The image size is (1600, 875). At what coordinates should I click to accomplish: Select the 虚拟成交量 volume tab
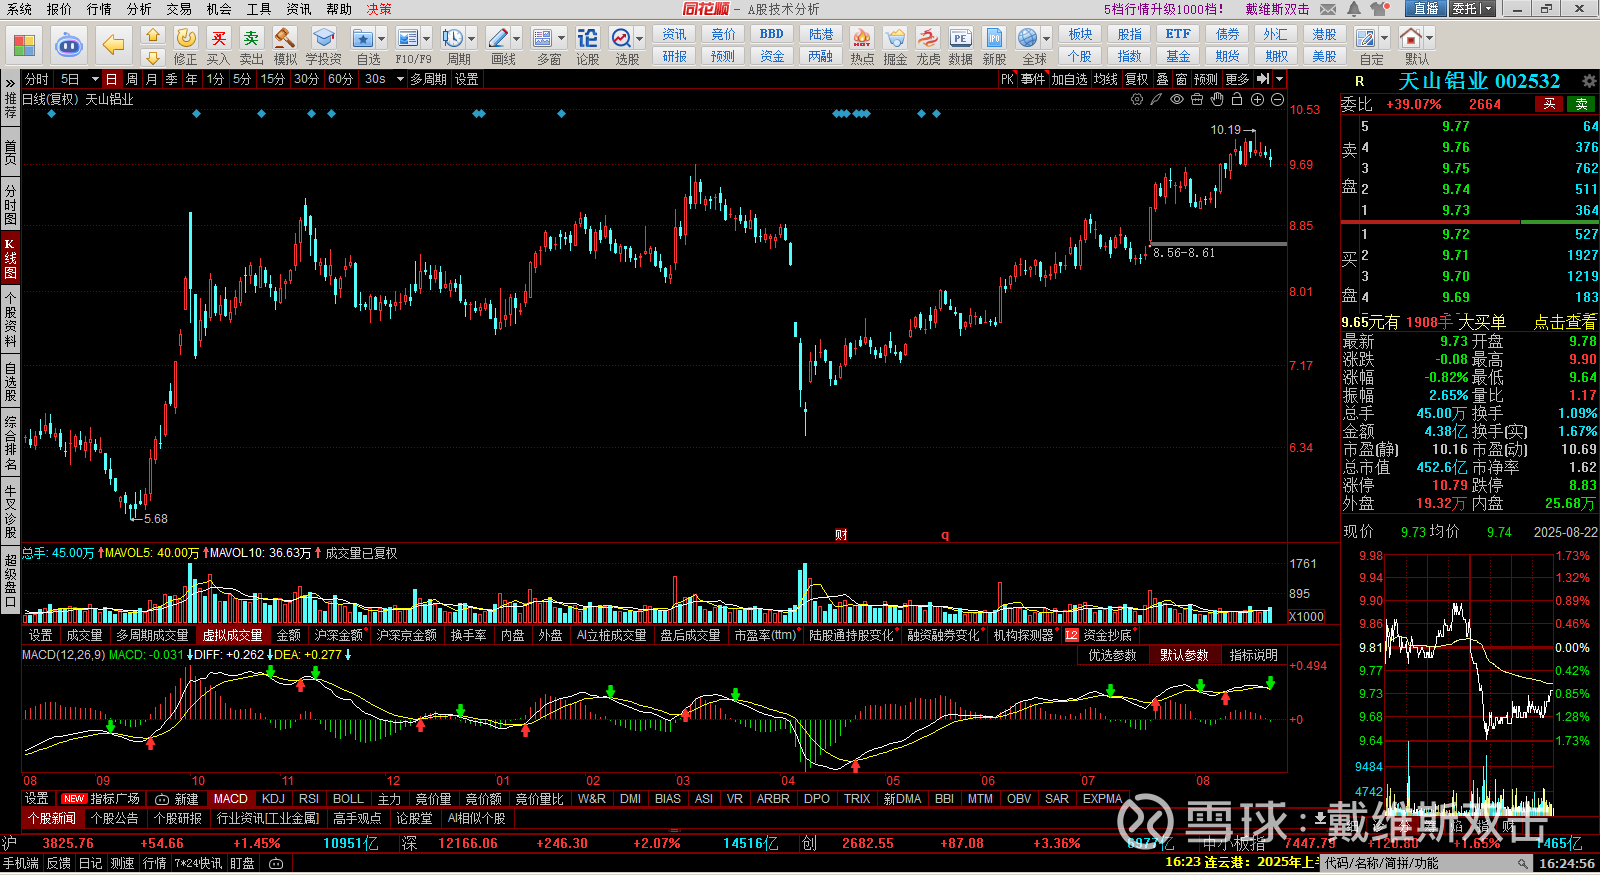click(x=232, y=635)
